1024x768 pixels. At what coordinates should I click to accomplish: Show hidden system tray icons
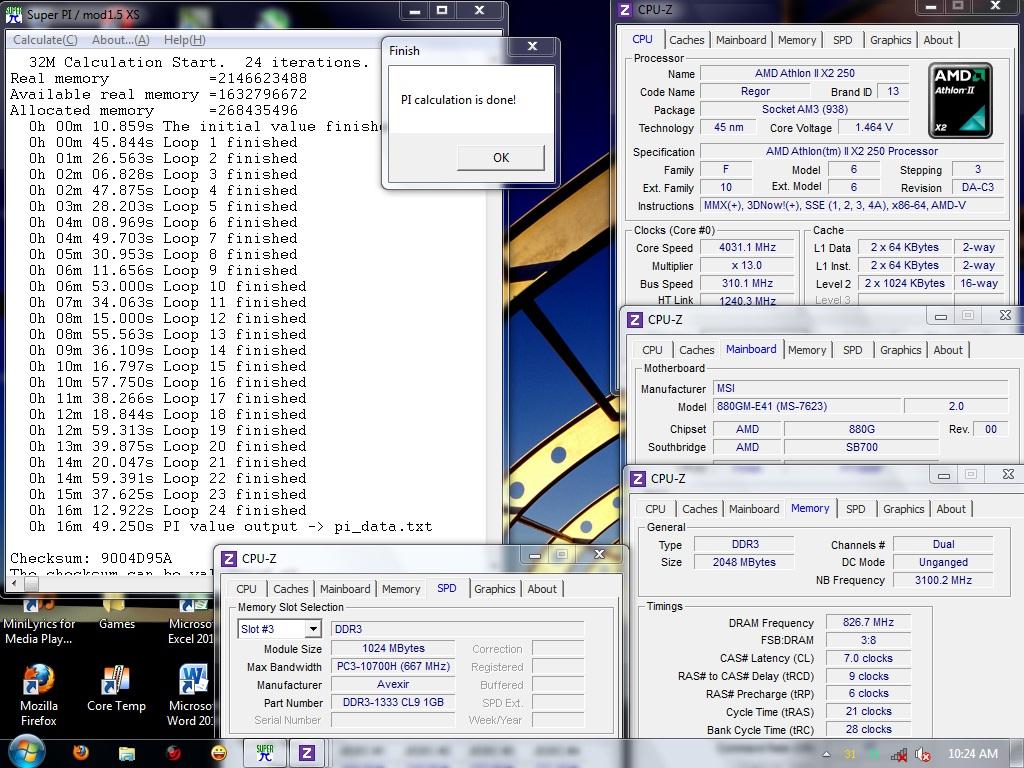(x=826, y=754)
